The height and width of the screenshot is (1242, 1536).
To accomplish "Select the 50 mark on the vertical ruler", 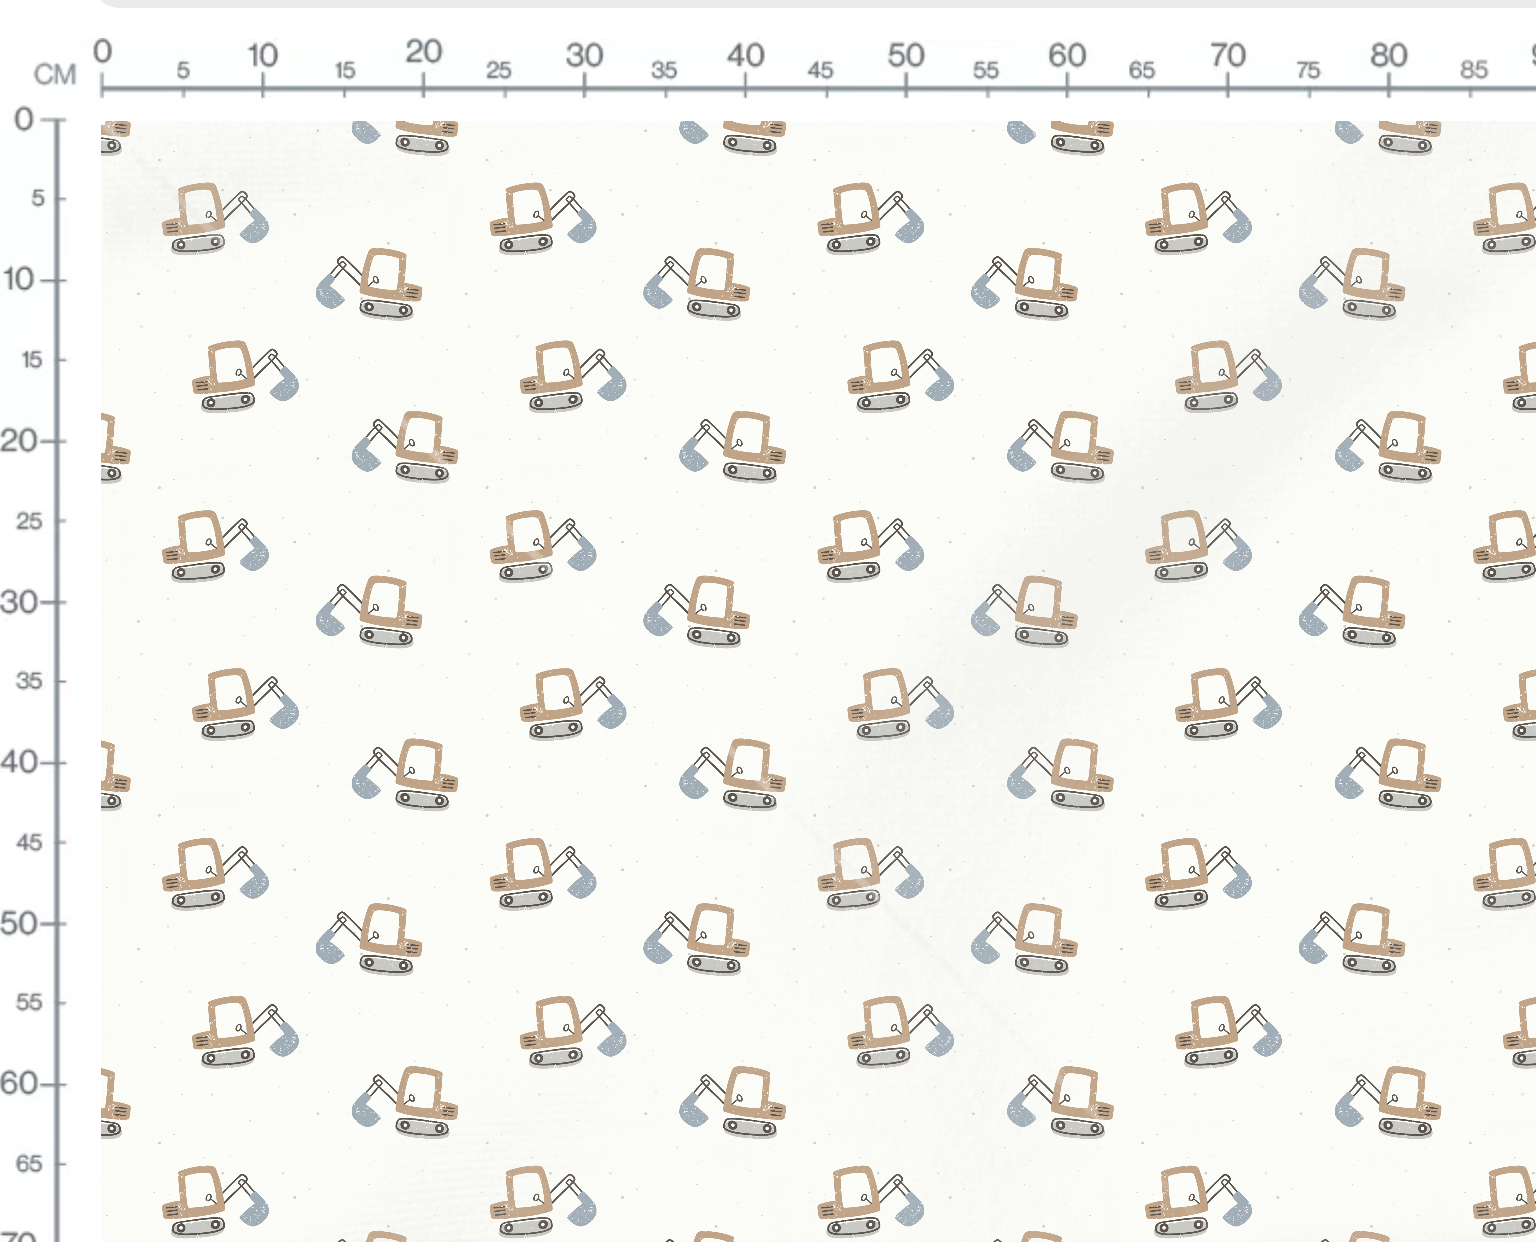I will click(19, 923).
